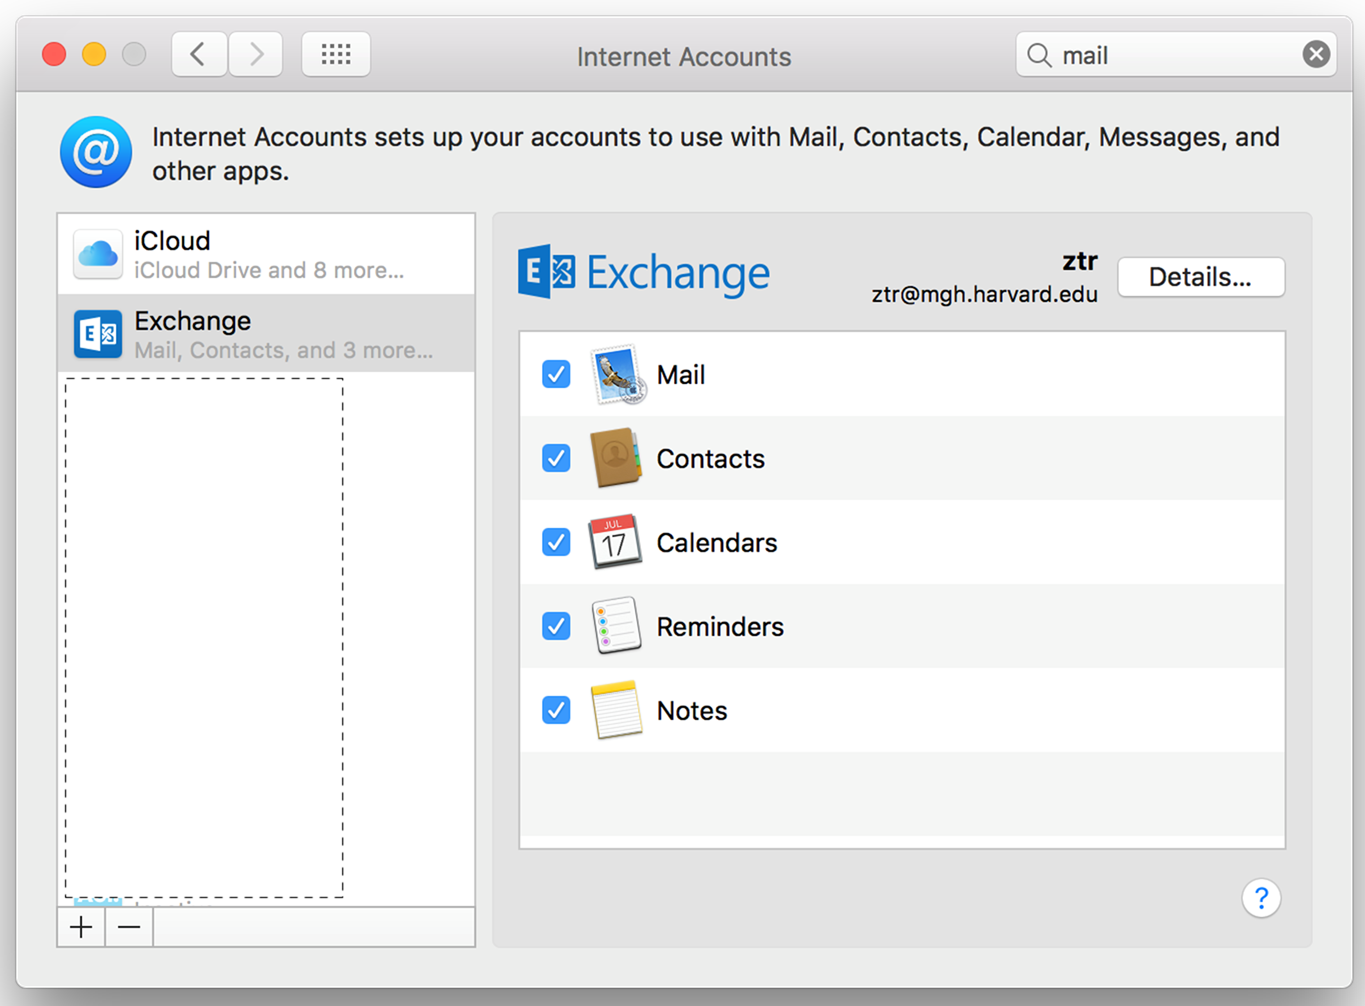The height and width of the screenshot is (1006, 1365).
Task: Click the large Exchange logo header
Action: click(x=644, y=272)
